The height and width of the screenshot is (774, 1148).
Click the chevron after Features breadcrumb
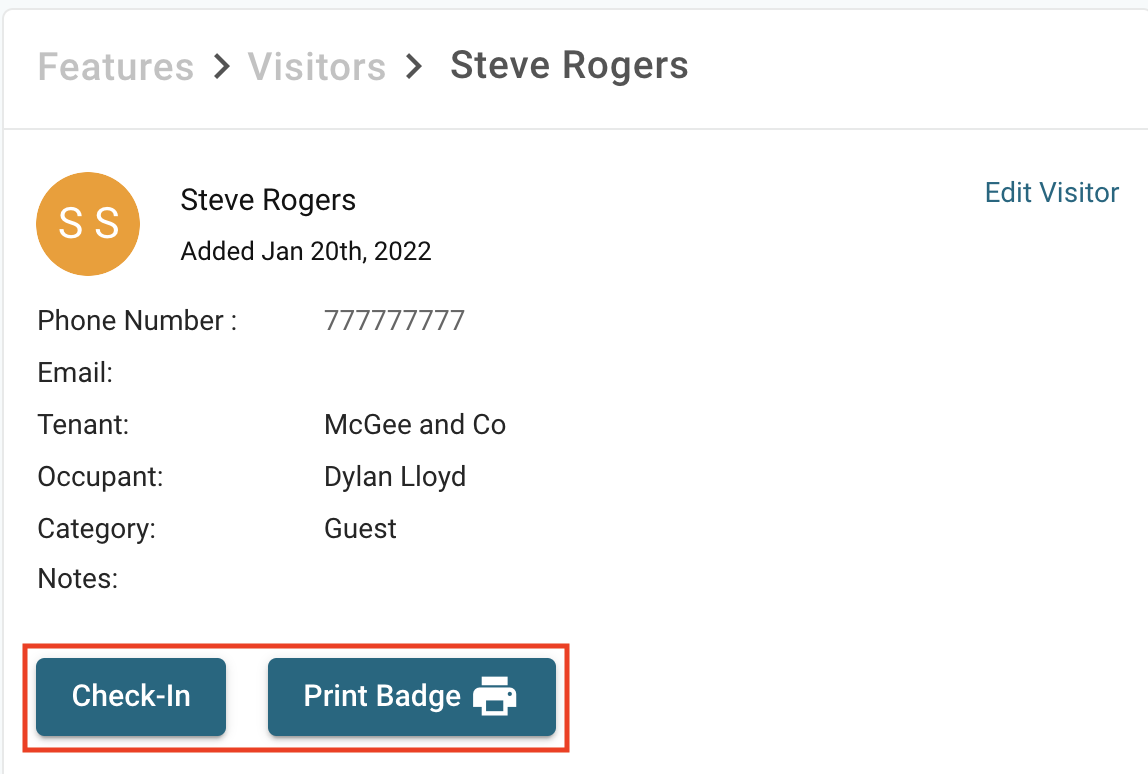[221, 67]
